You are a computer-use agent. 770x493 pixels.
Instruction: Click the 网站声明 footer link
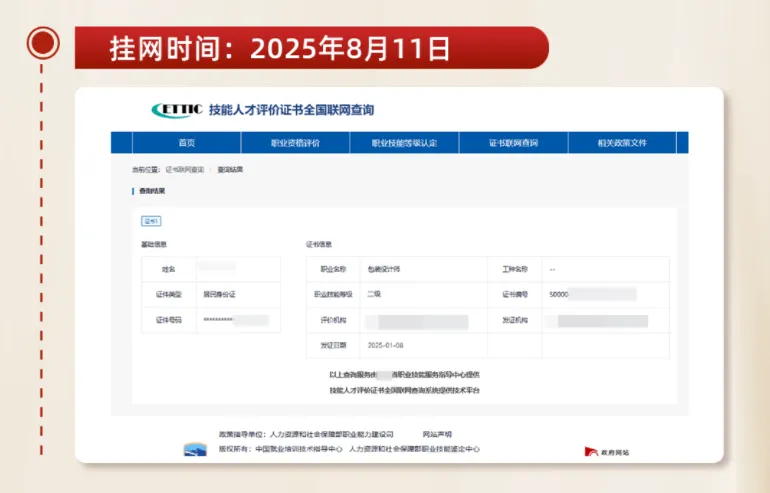pyautogui.click(x=437, y=435)
